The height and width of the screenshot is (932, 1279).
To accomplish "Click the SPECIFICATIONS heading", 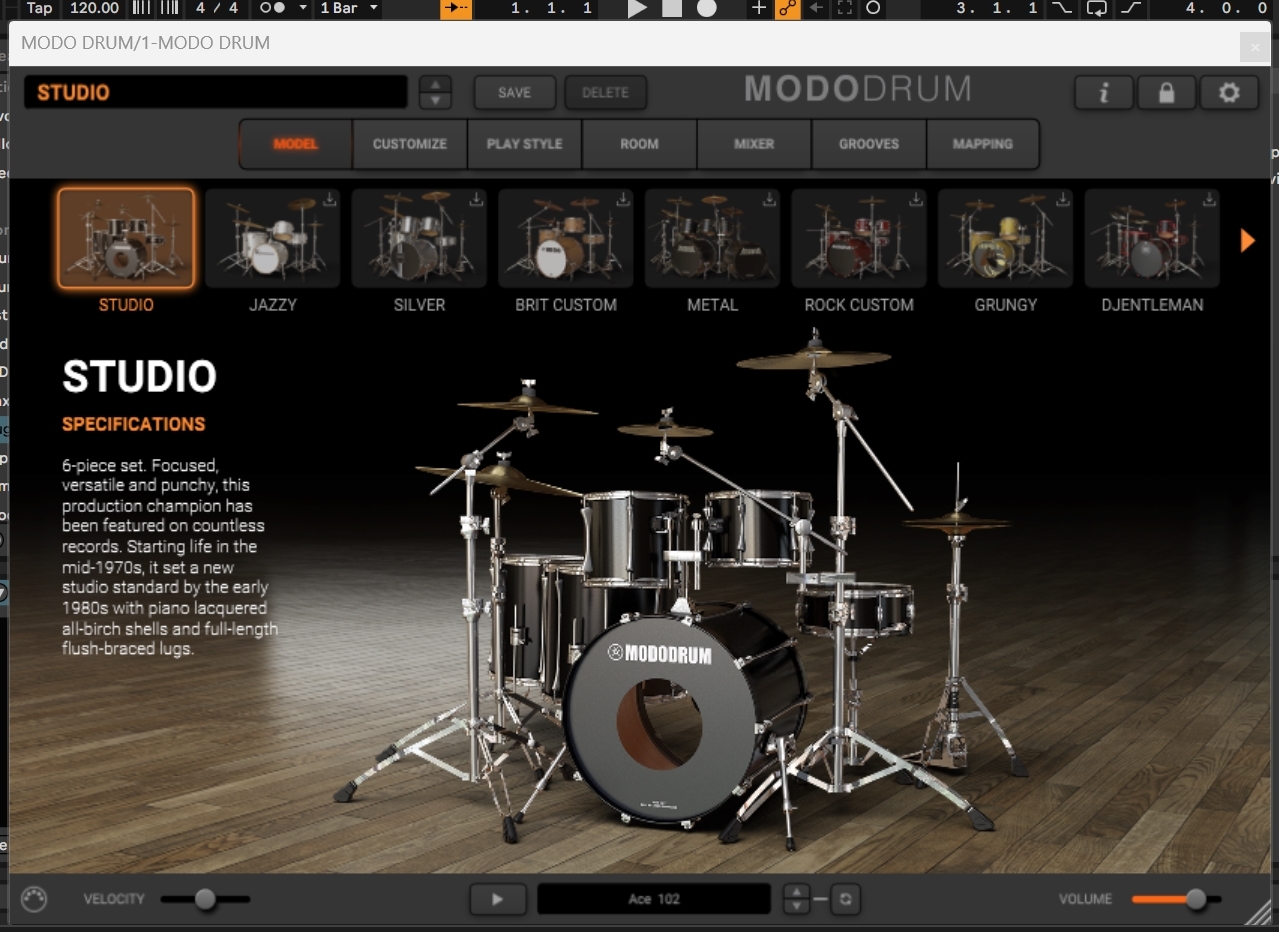I will (134, 424).
